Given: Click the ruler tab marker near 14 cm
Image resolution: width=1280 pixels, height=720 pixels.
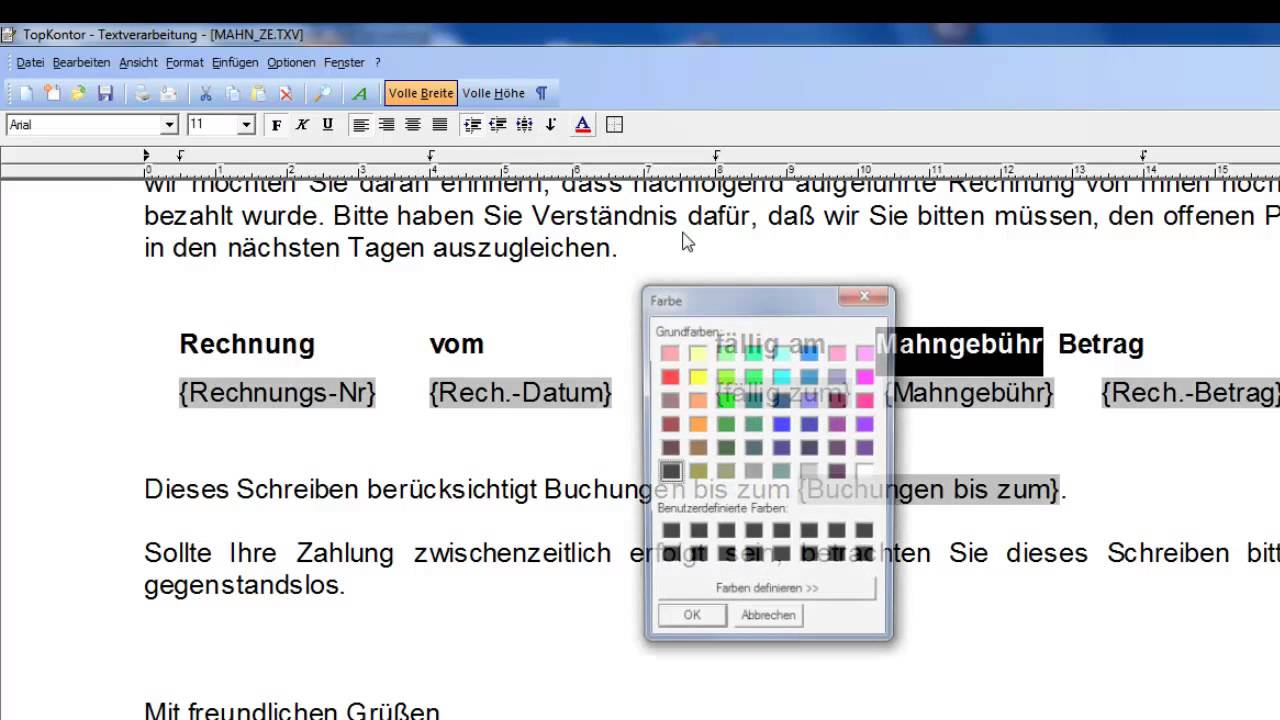Looking at the screenshot, I should [x=1144, y=155].
